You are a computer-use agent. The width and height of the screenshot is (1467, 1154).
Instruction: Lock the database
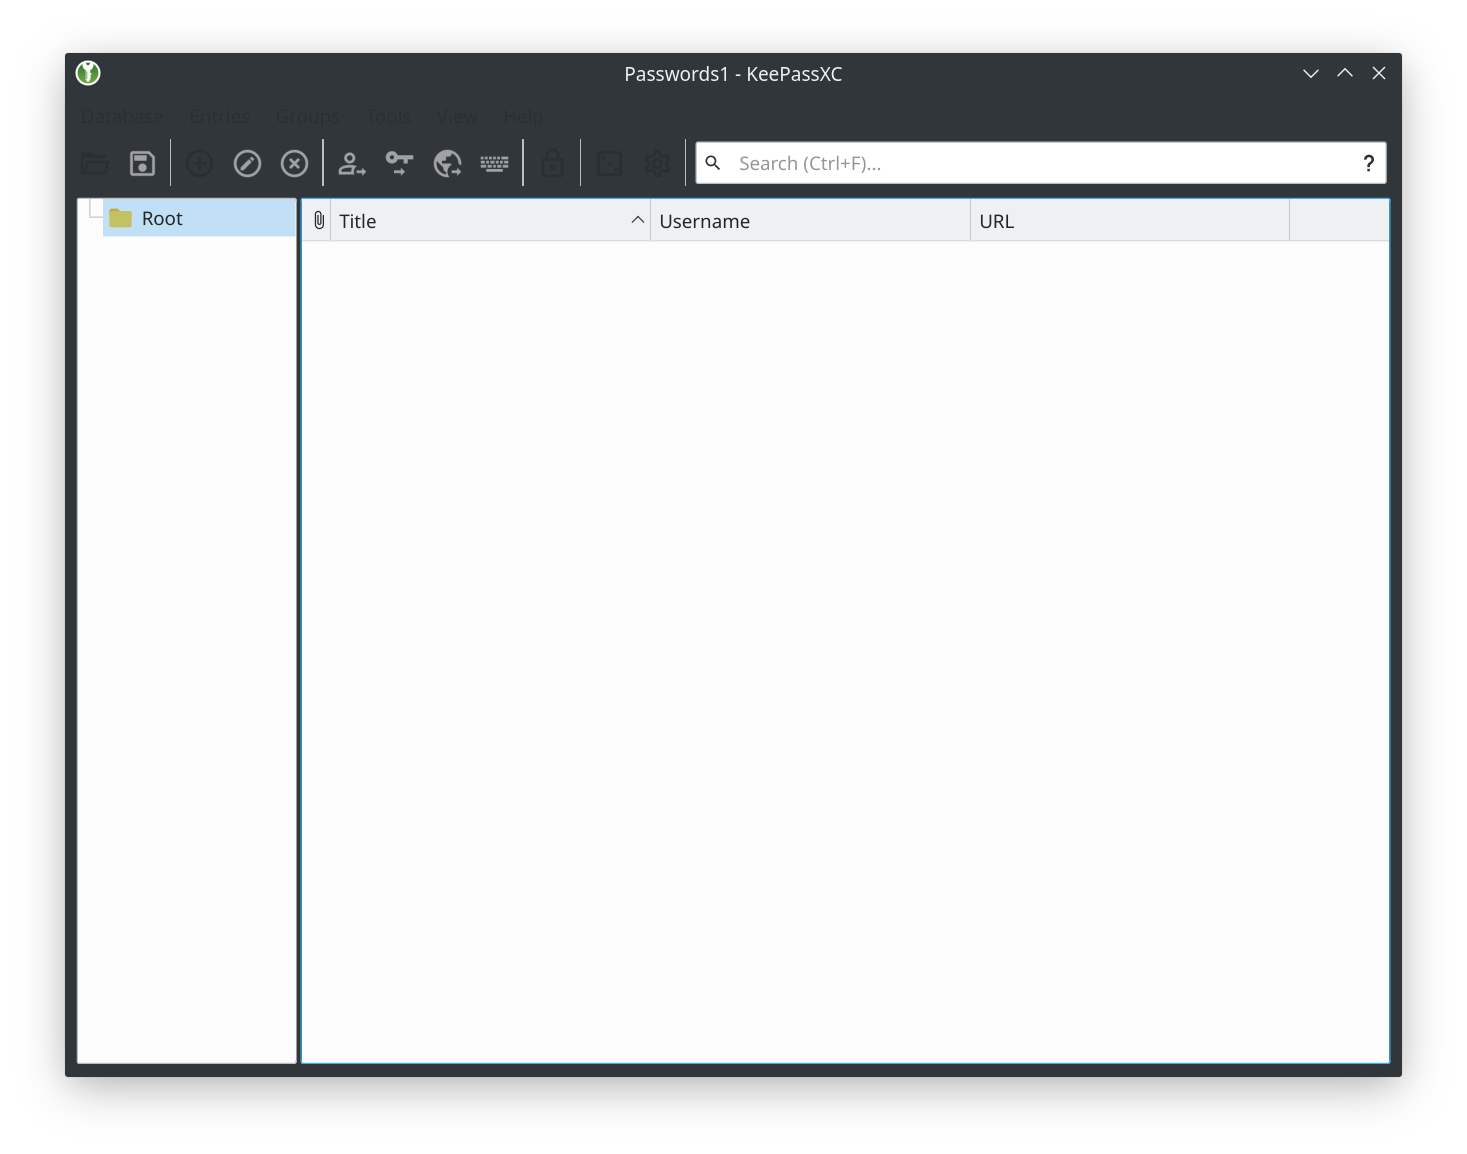tap(553, 163)
